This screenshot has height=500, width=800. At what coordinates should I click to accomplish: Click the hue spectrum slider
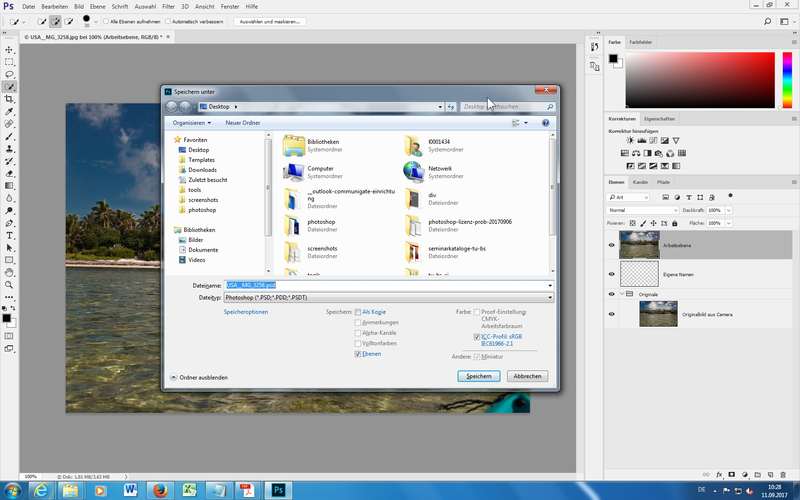[x=787, y=79]
